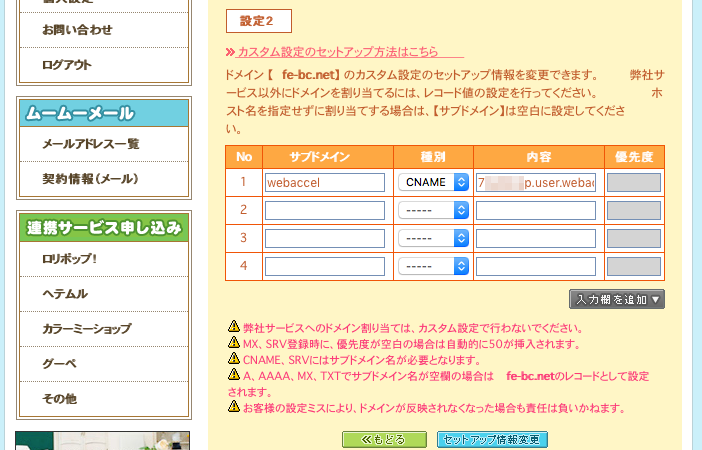Expand the type dropdown in row 3
Image resolution: width=702 pixels, height=450 pixels.
pos(433,238)
